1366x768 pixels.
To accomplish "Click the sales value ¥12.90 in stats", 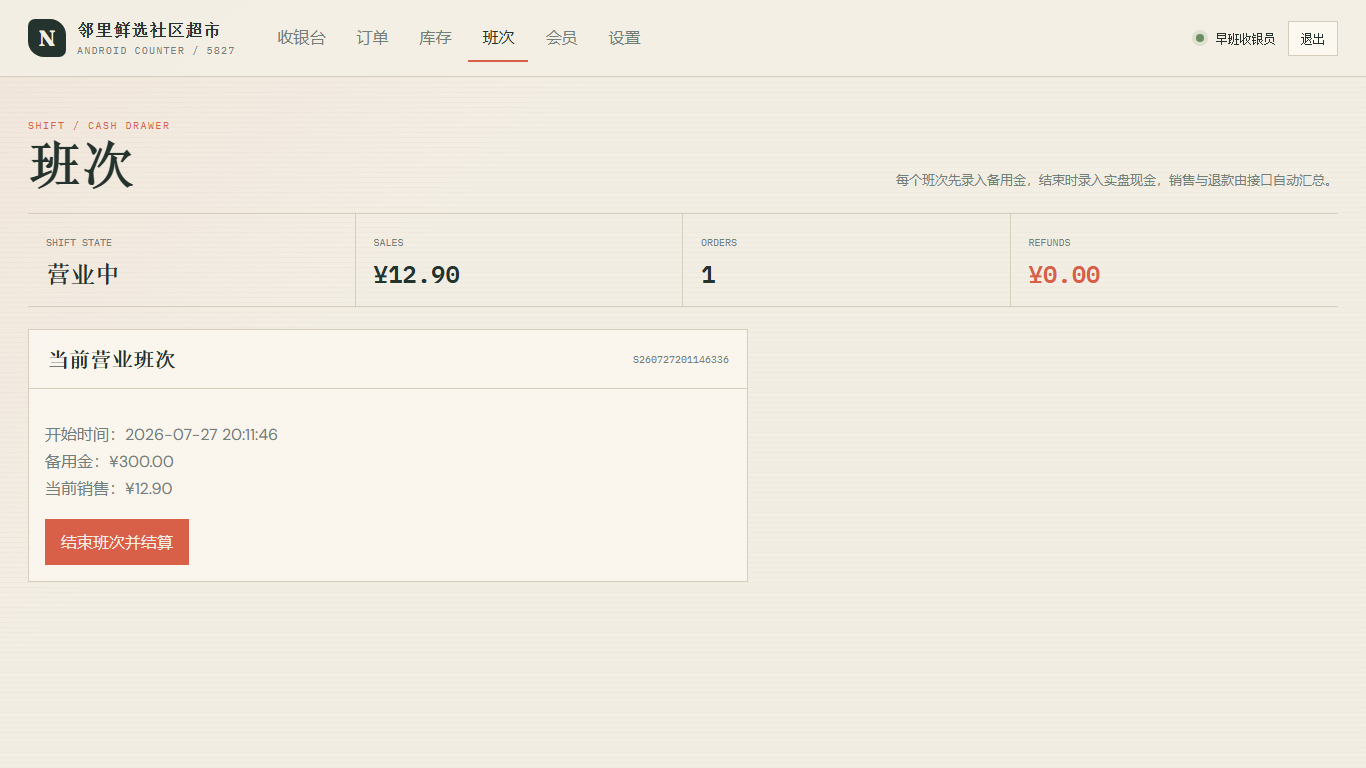I will [x=417, y=275].
